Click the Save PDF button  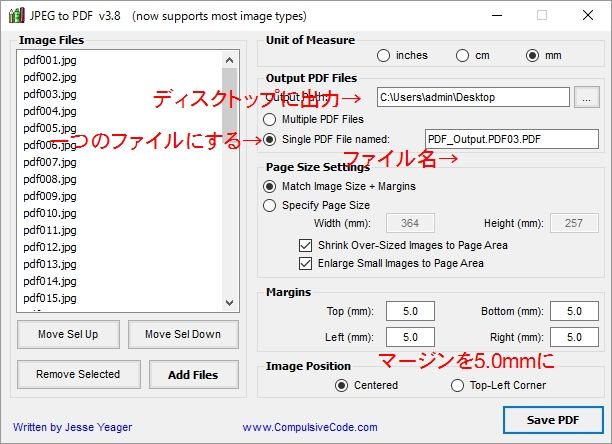pyautogui.click(x=552, y=419)
